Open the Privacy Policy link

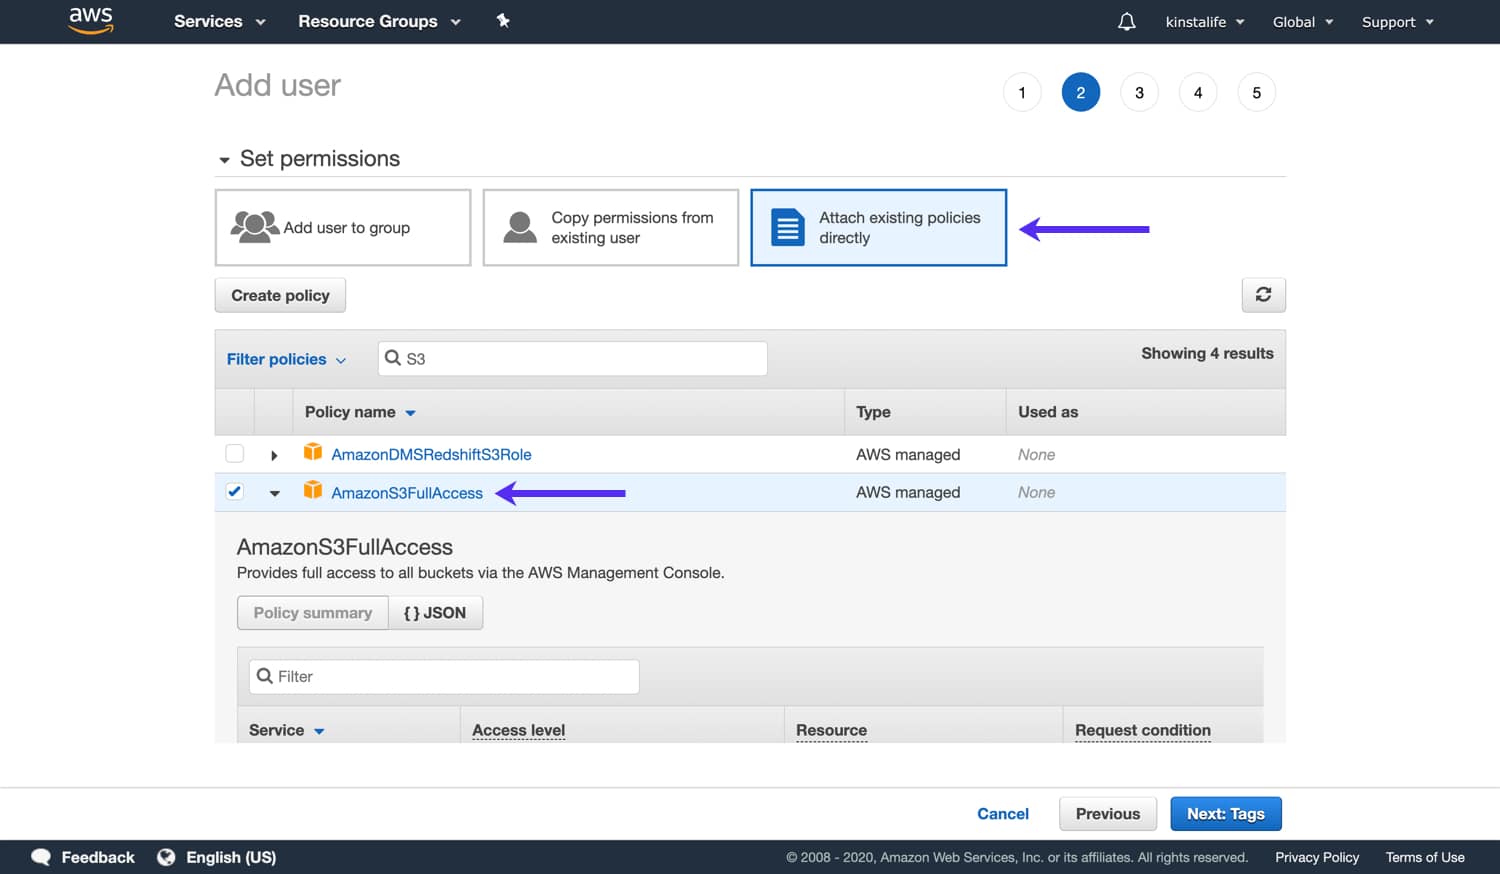[x=1316, y=857]
